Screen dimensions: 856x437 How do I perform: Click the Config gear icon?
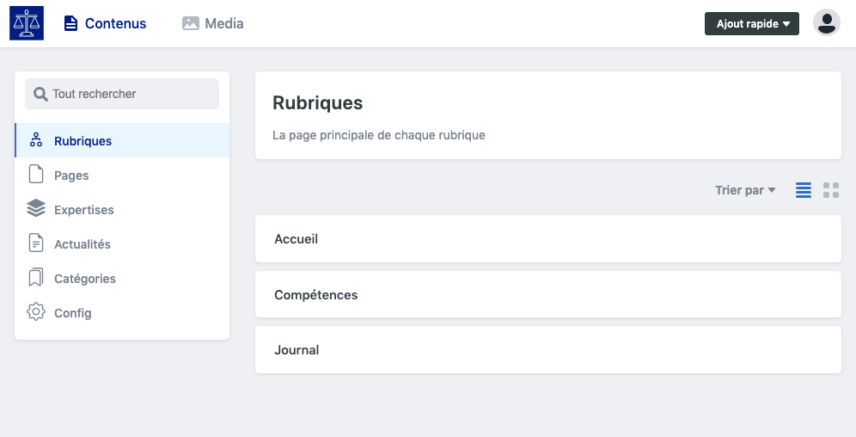coord(36,312)
